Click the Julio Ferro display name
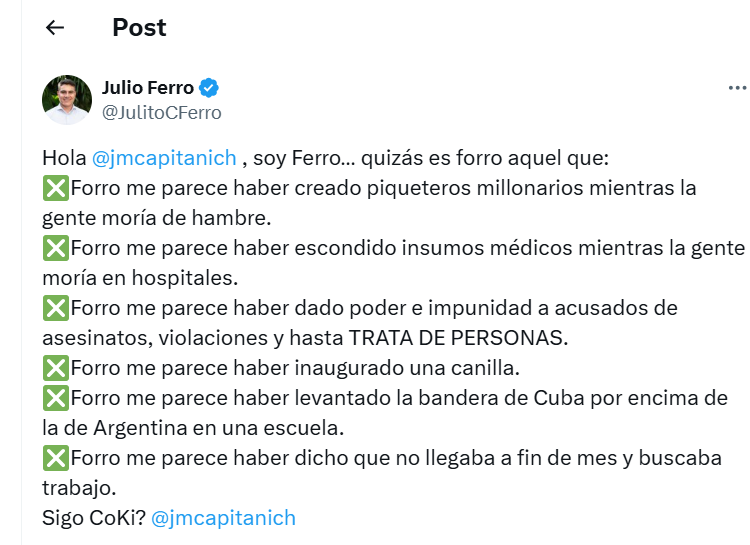750x545 pixels. point(148,88)
